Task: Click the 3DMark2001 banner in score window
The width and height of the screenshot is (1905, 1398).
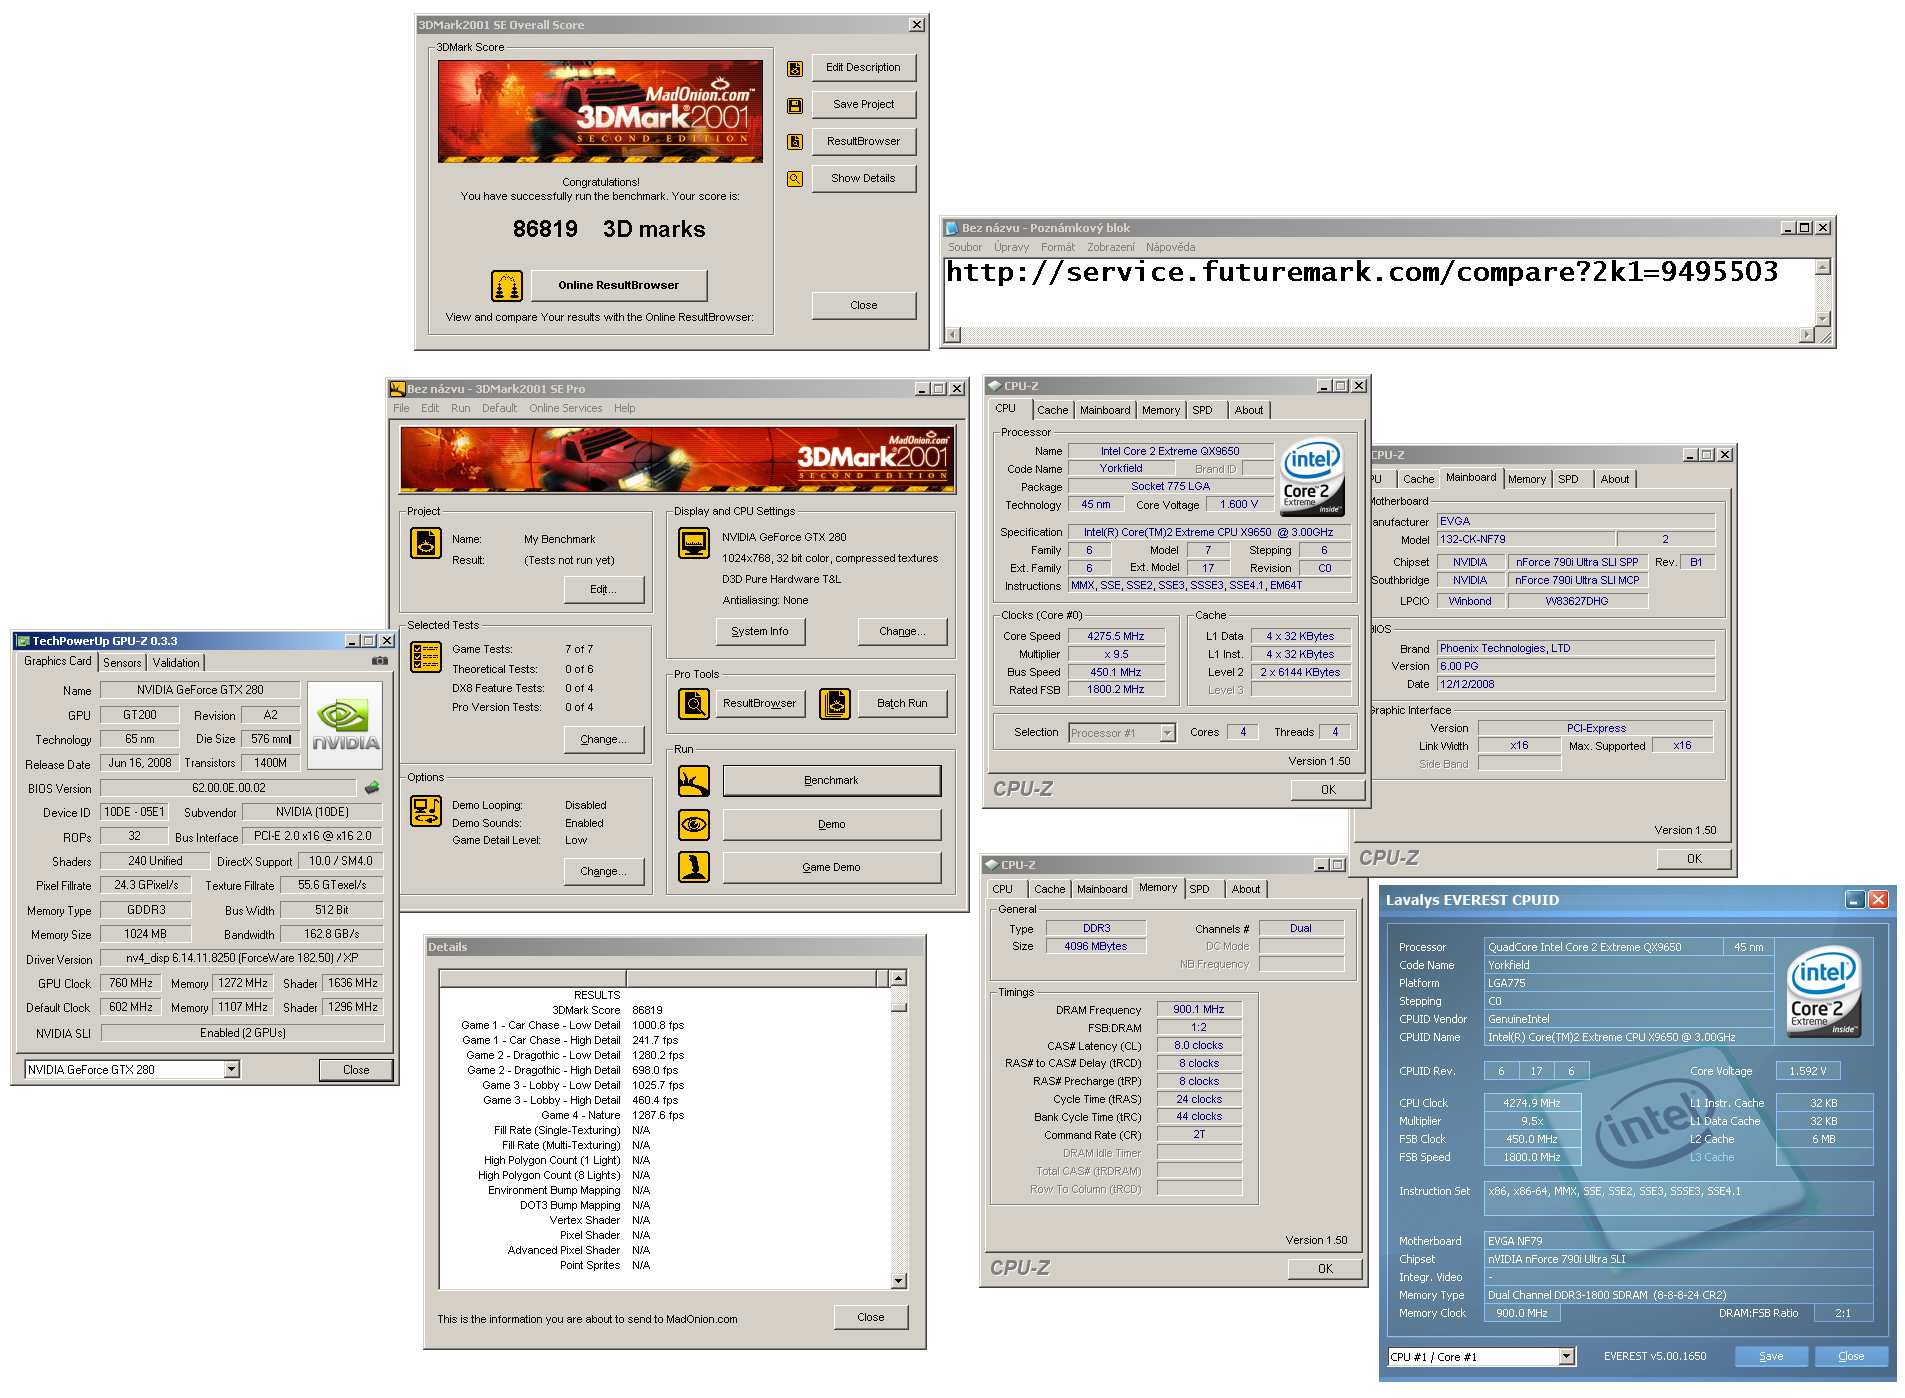Action: (x=600, y=112)
